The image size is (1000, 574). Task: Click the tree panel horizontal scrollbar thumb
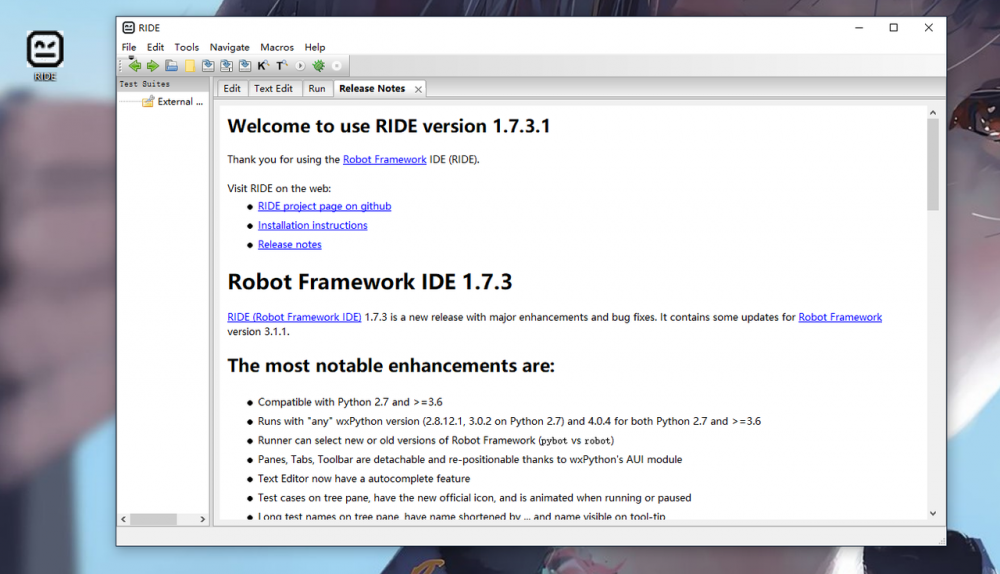click(x=154, y=519)
